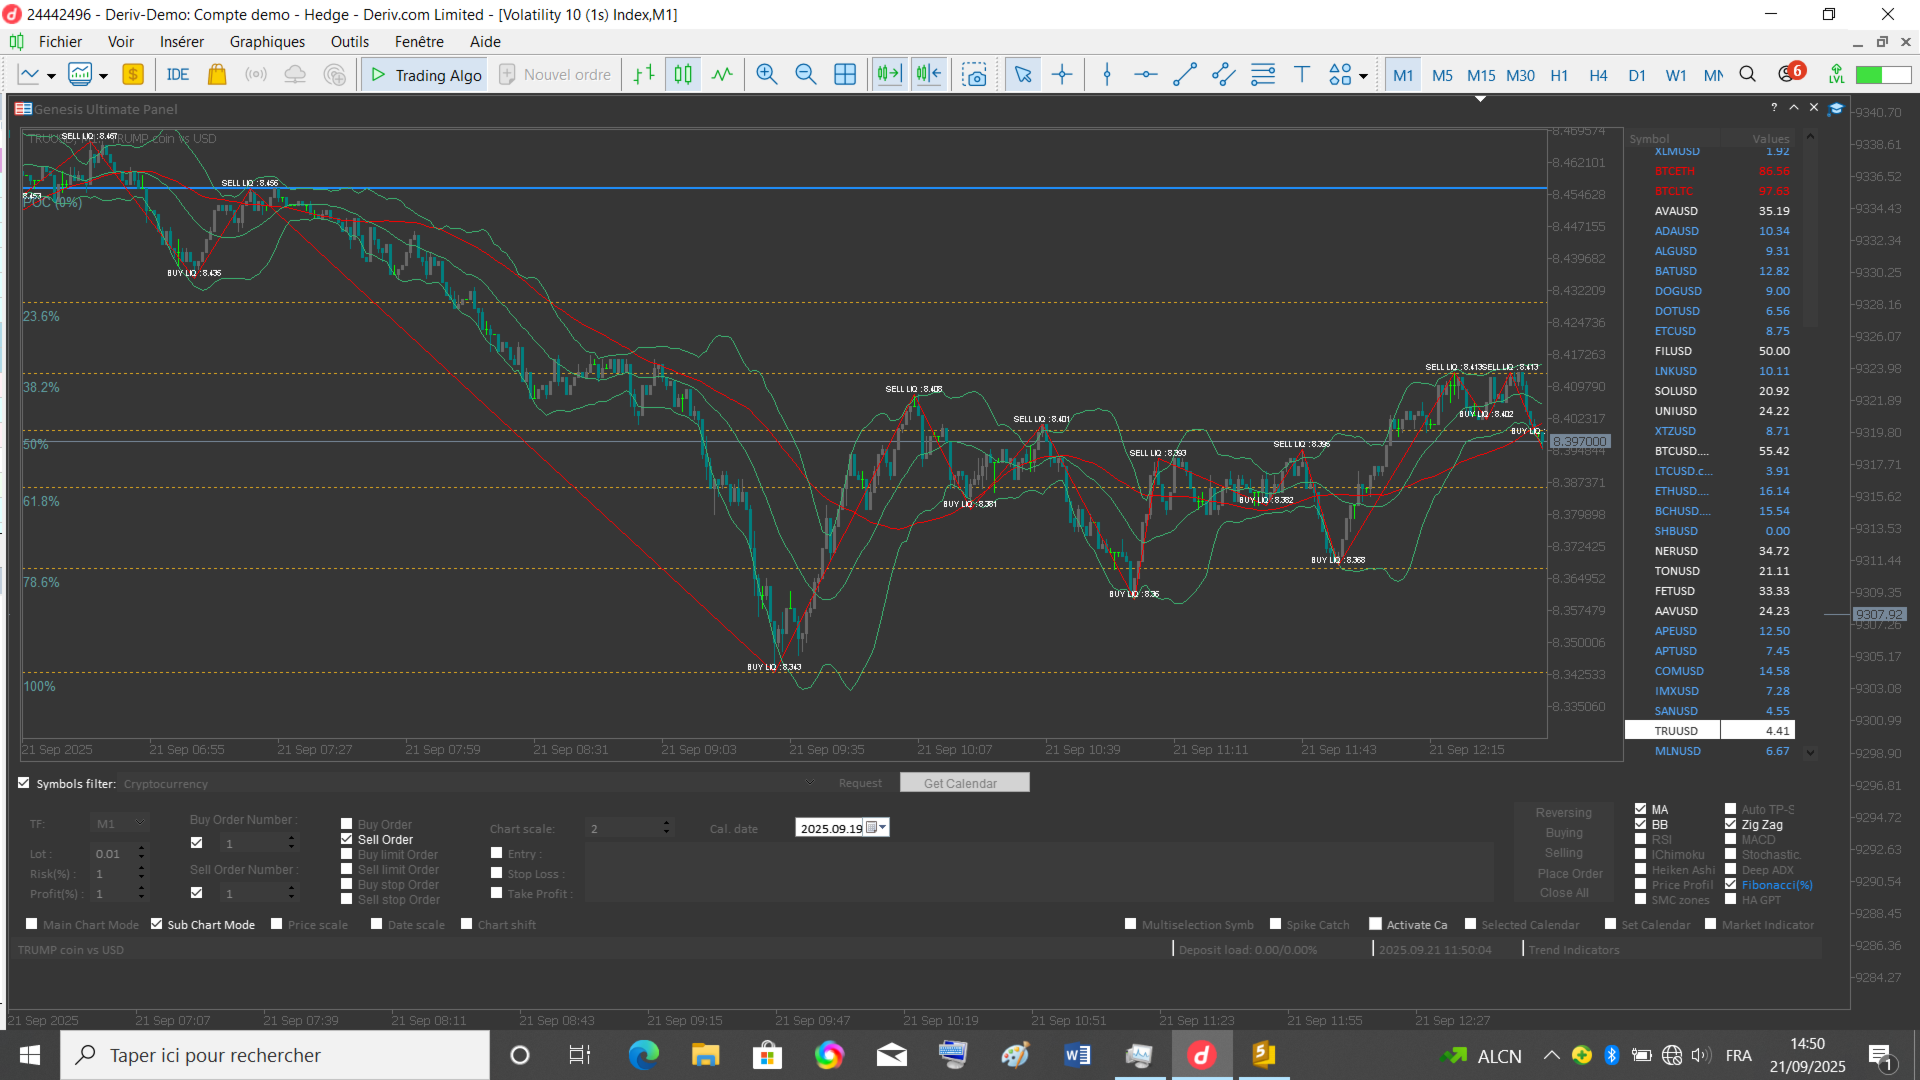The height and width of the screenshot is (1080, 1920).
Task: Select the SOLUSD symbol row
Action: (1676, 391)
